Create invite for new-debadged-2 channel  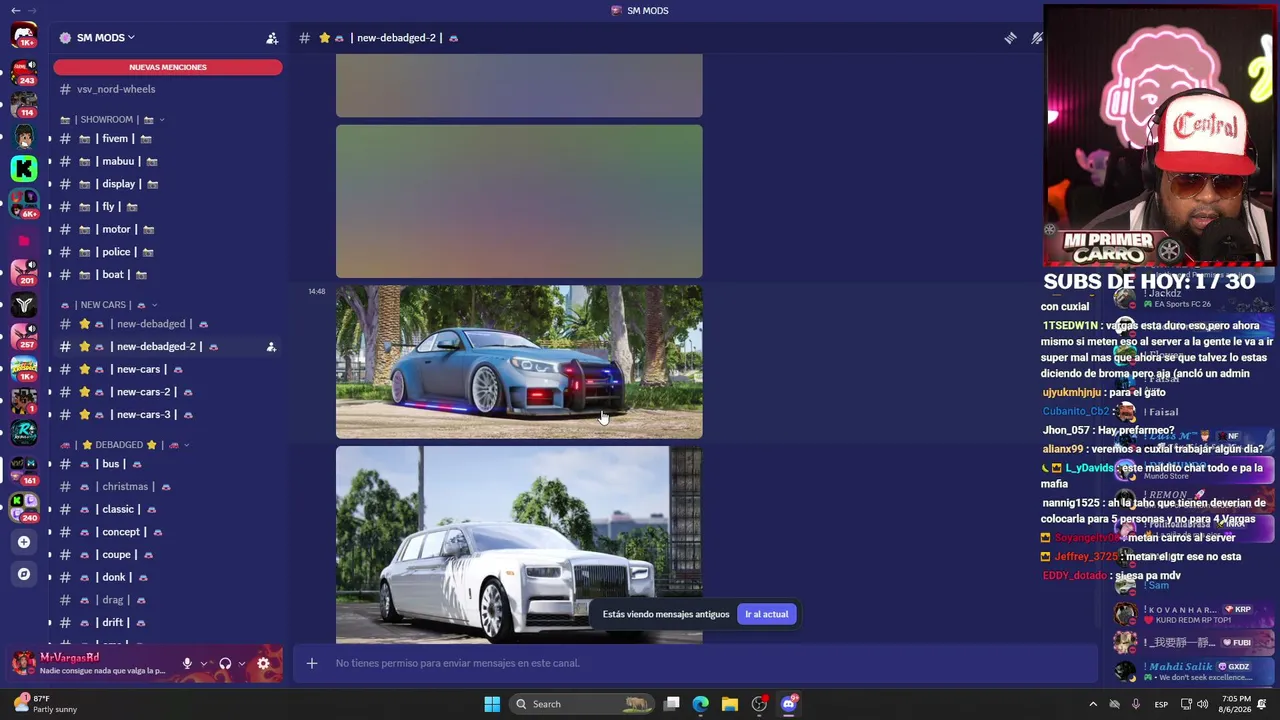[271, 347]
